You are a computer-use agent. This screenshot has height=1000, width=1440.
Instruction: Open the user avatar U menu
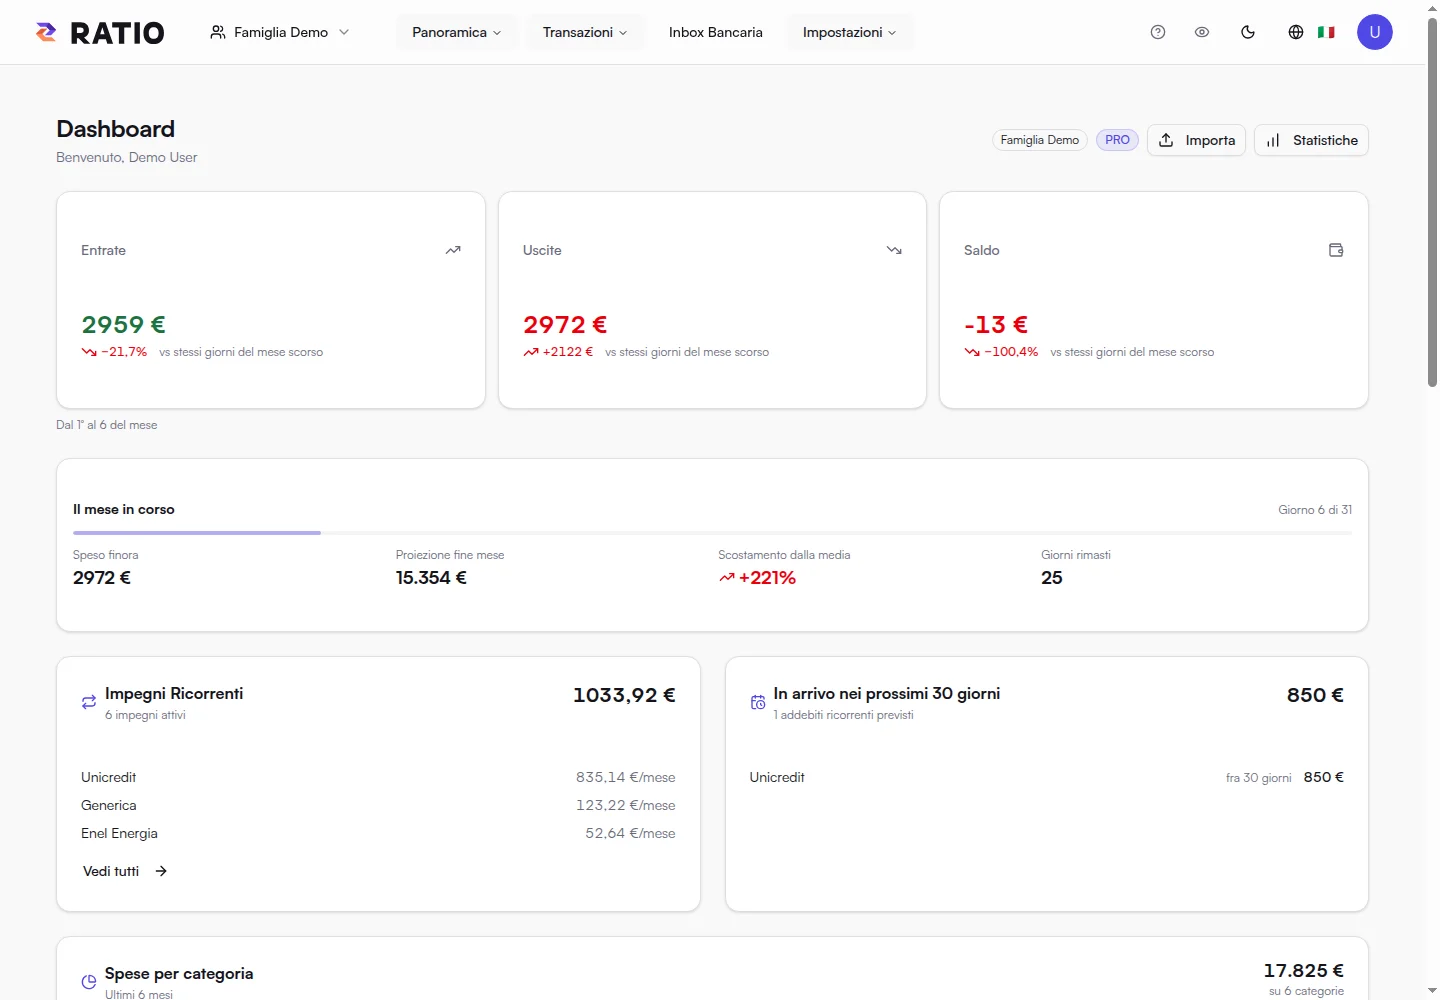click(1375, 32)
